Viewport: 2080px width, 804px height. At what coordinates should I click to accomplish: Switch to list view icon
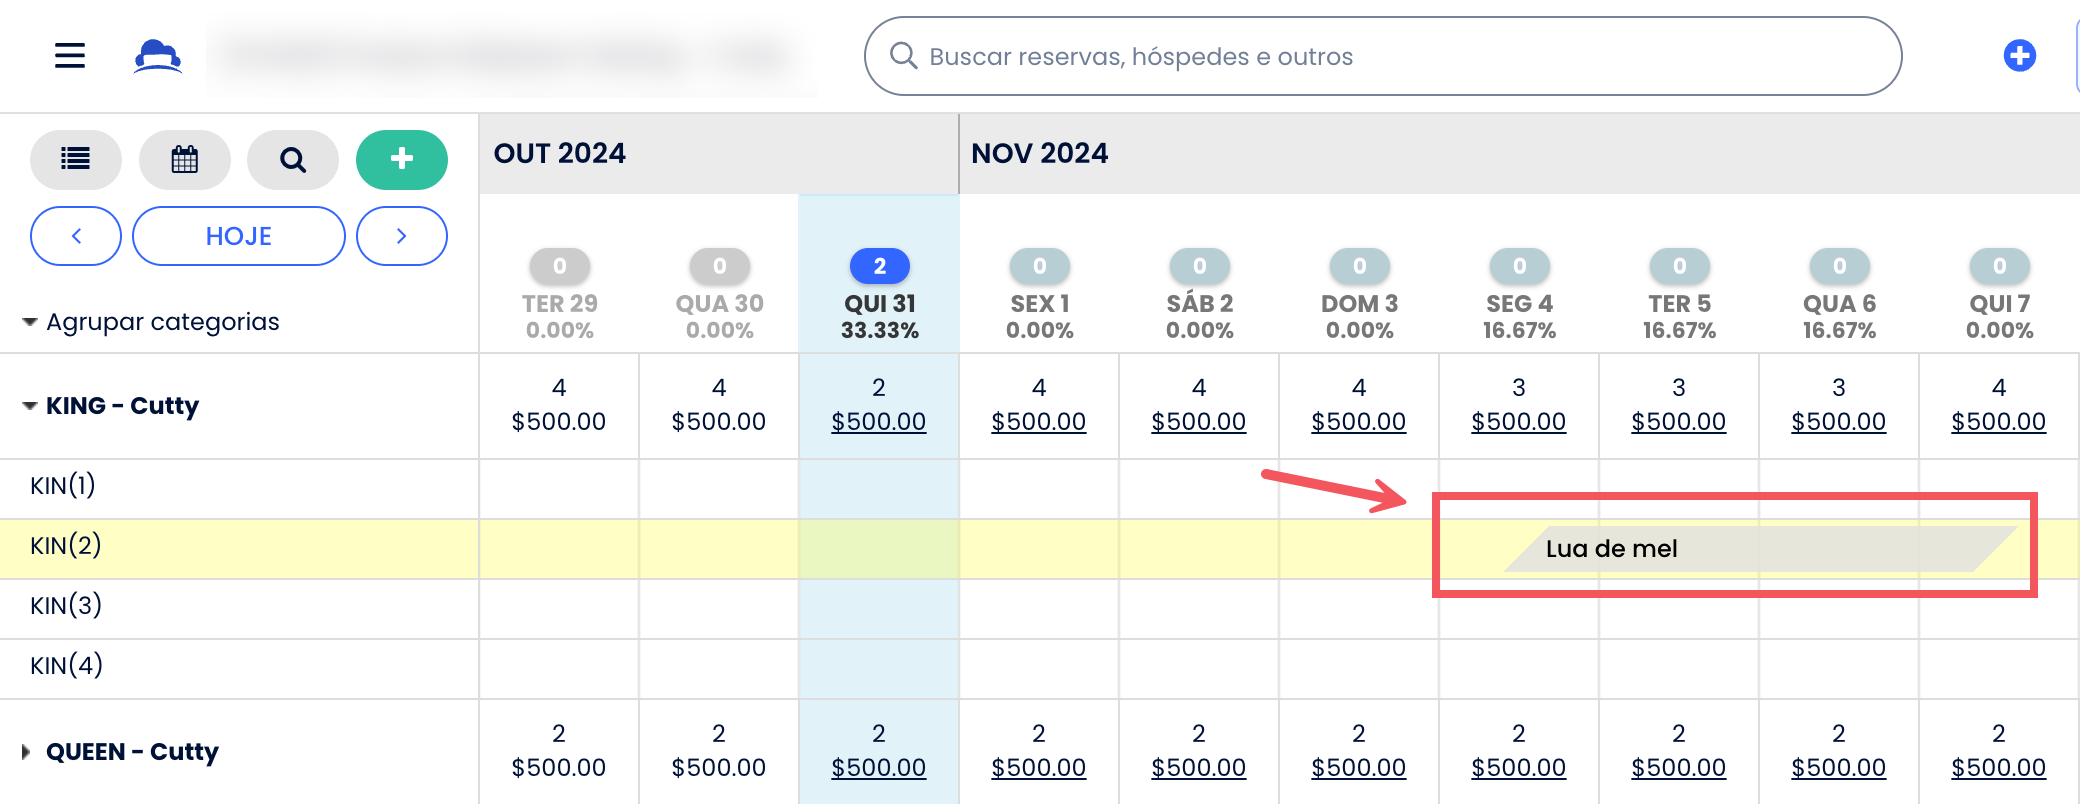76,159
